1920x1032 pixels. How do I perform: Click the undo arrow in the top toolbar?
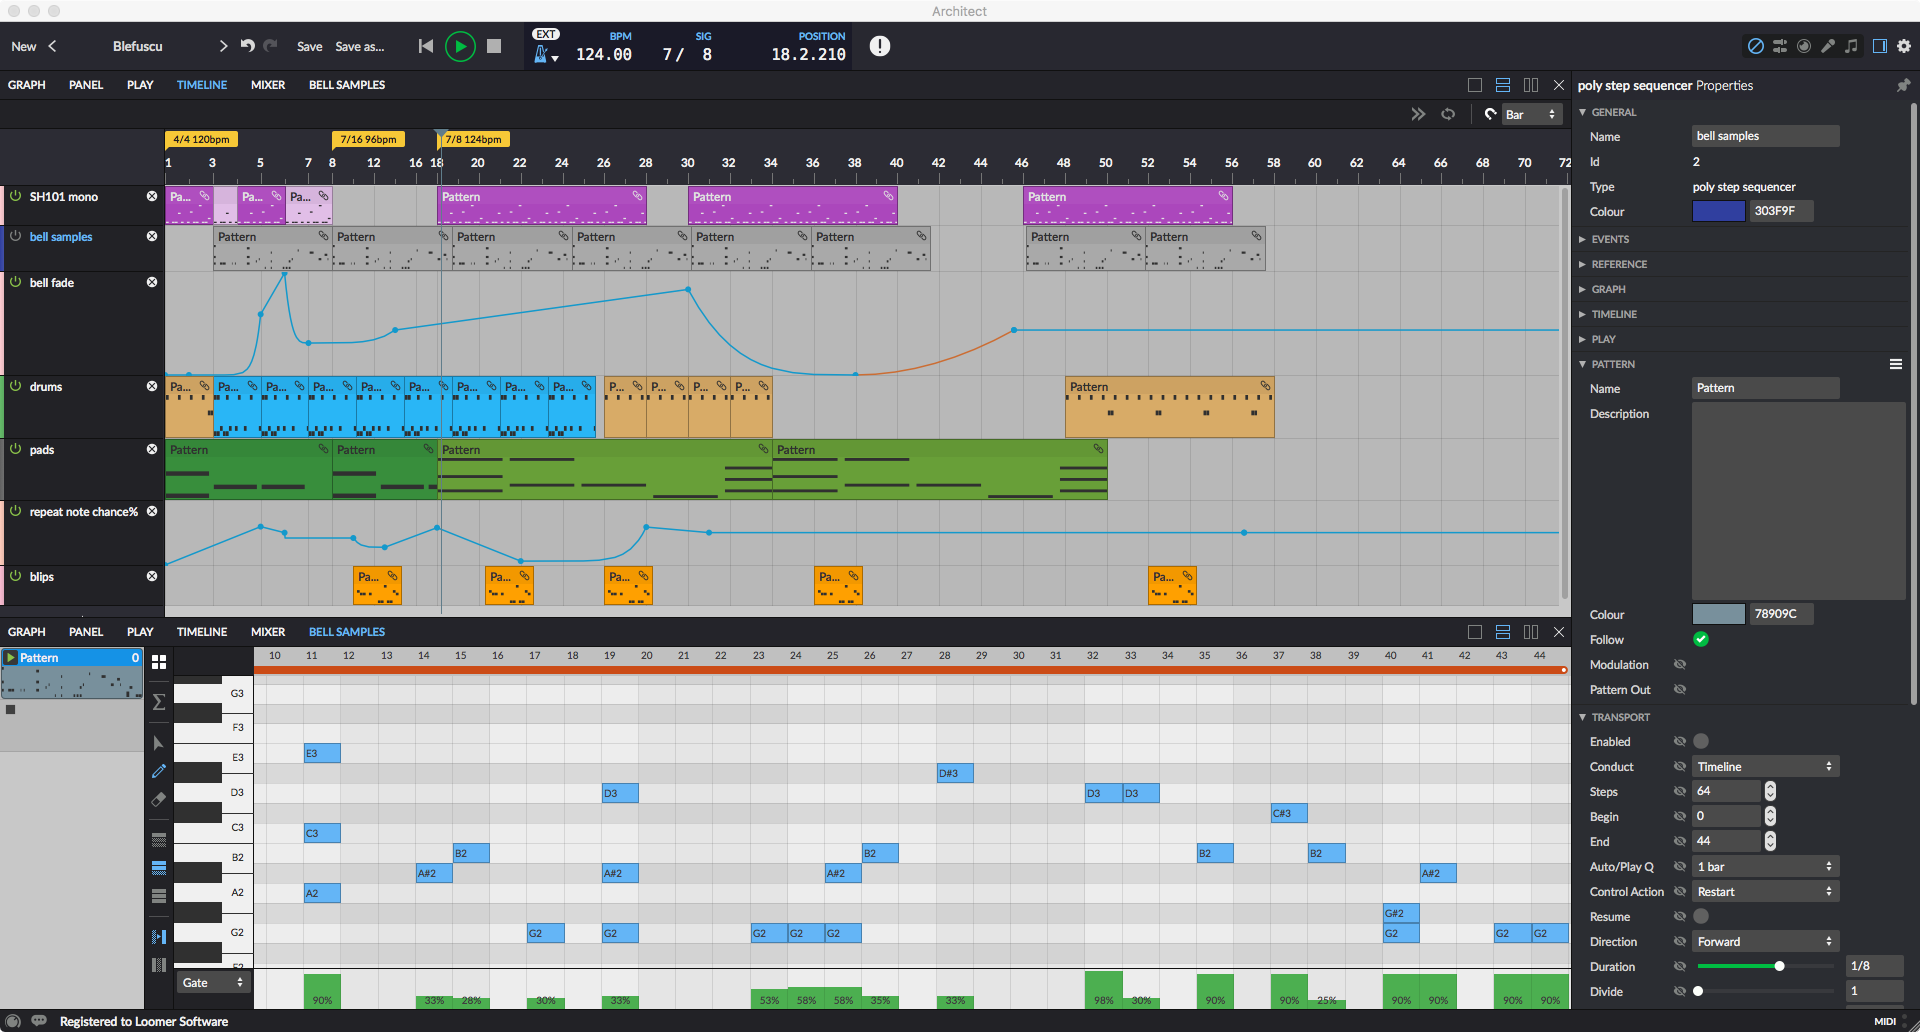(247, 46)
